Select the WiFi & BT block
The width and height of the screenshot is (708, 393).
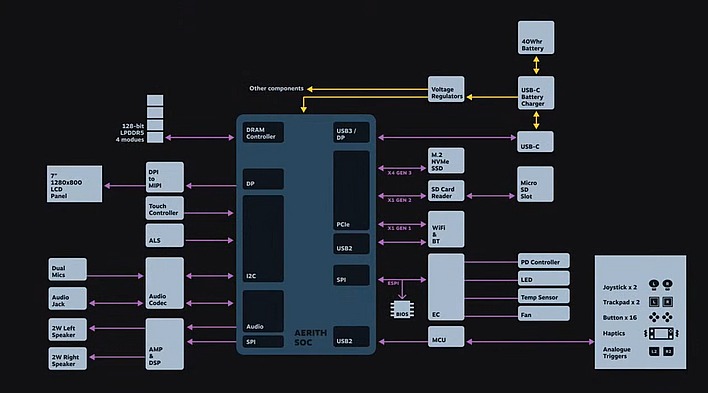click(446, 229)
